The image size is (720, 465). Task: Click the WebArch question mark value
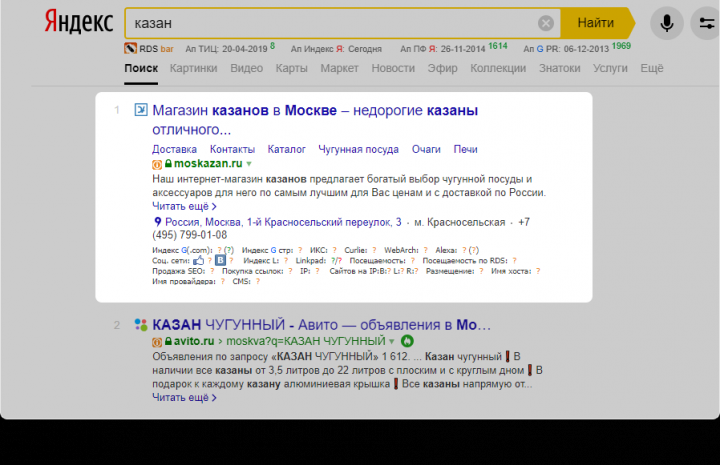pyautogui.click(x=425, y=250)
